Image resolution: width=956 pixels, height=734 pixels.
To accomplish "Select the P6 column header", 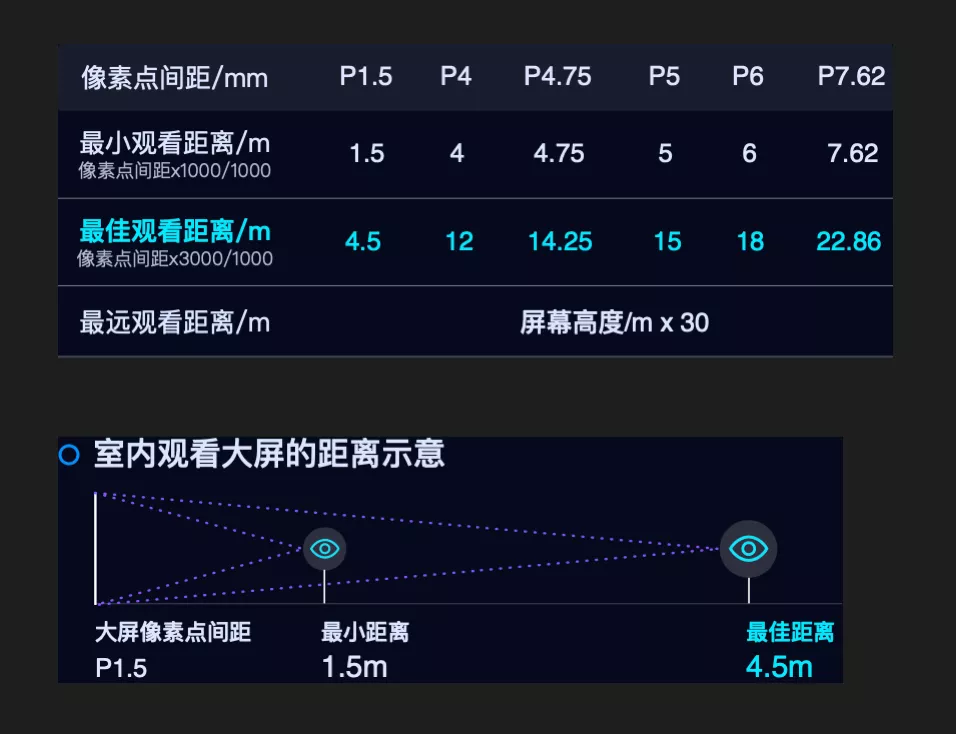I will click(x=748, y=76).
